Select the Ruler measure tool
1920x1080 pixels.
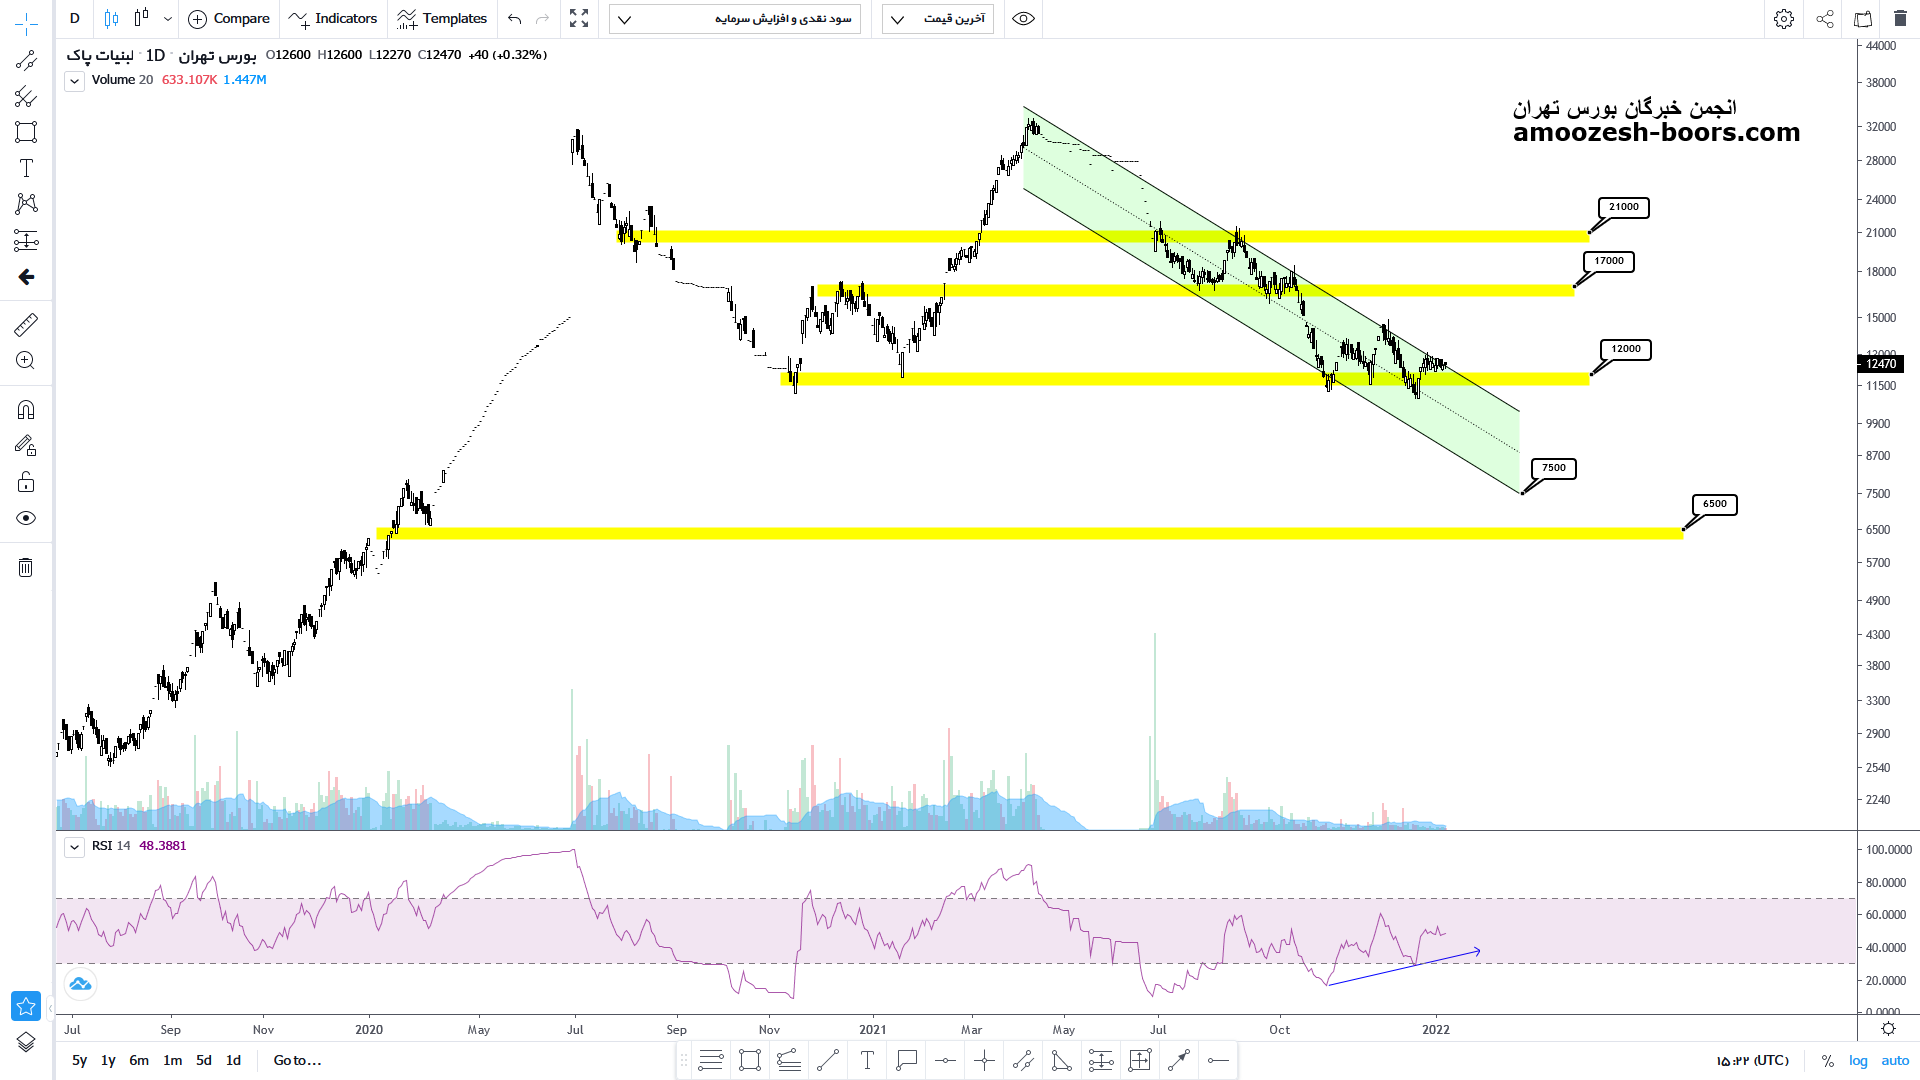click(26, 324)
